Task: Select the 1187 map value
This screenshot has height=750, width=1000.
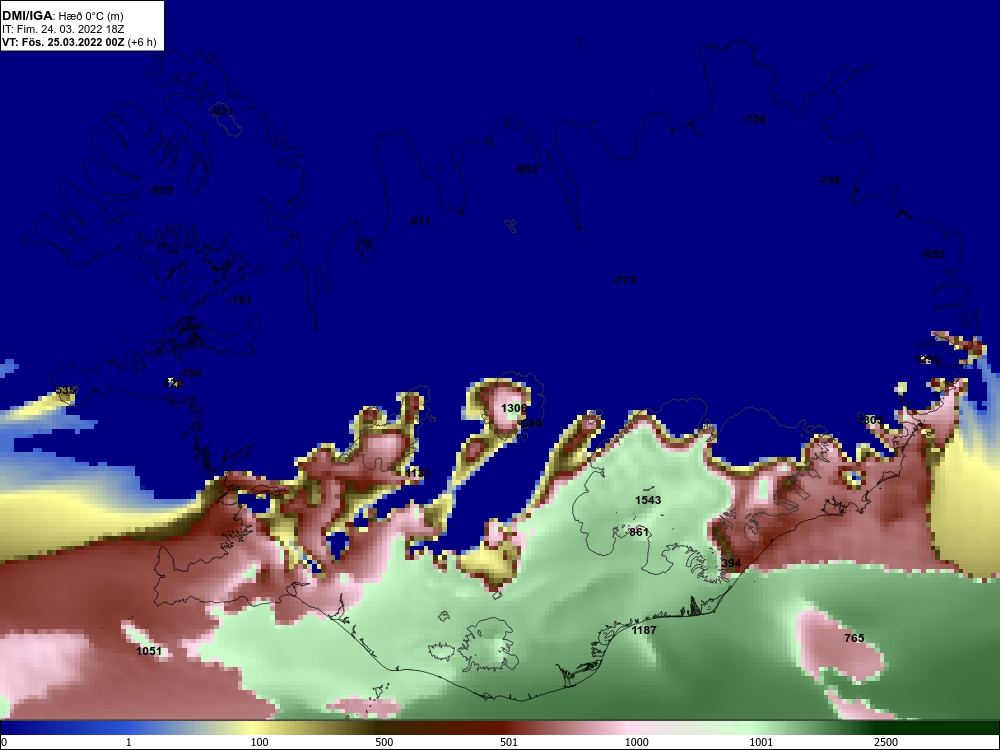Action: click(x=644, y=630)
